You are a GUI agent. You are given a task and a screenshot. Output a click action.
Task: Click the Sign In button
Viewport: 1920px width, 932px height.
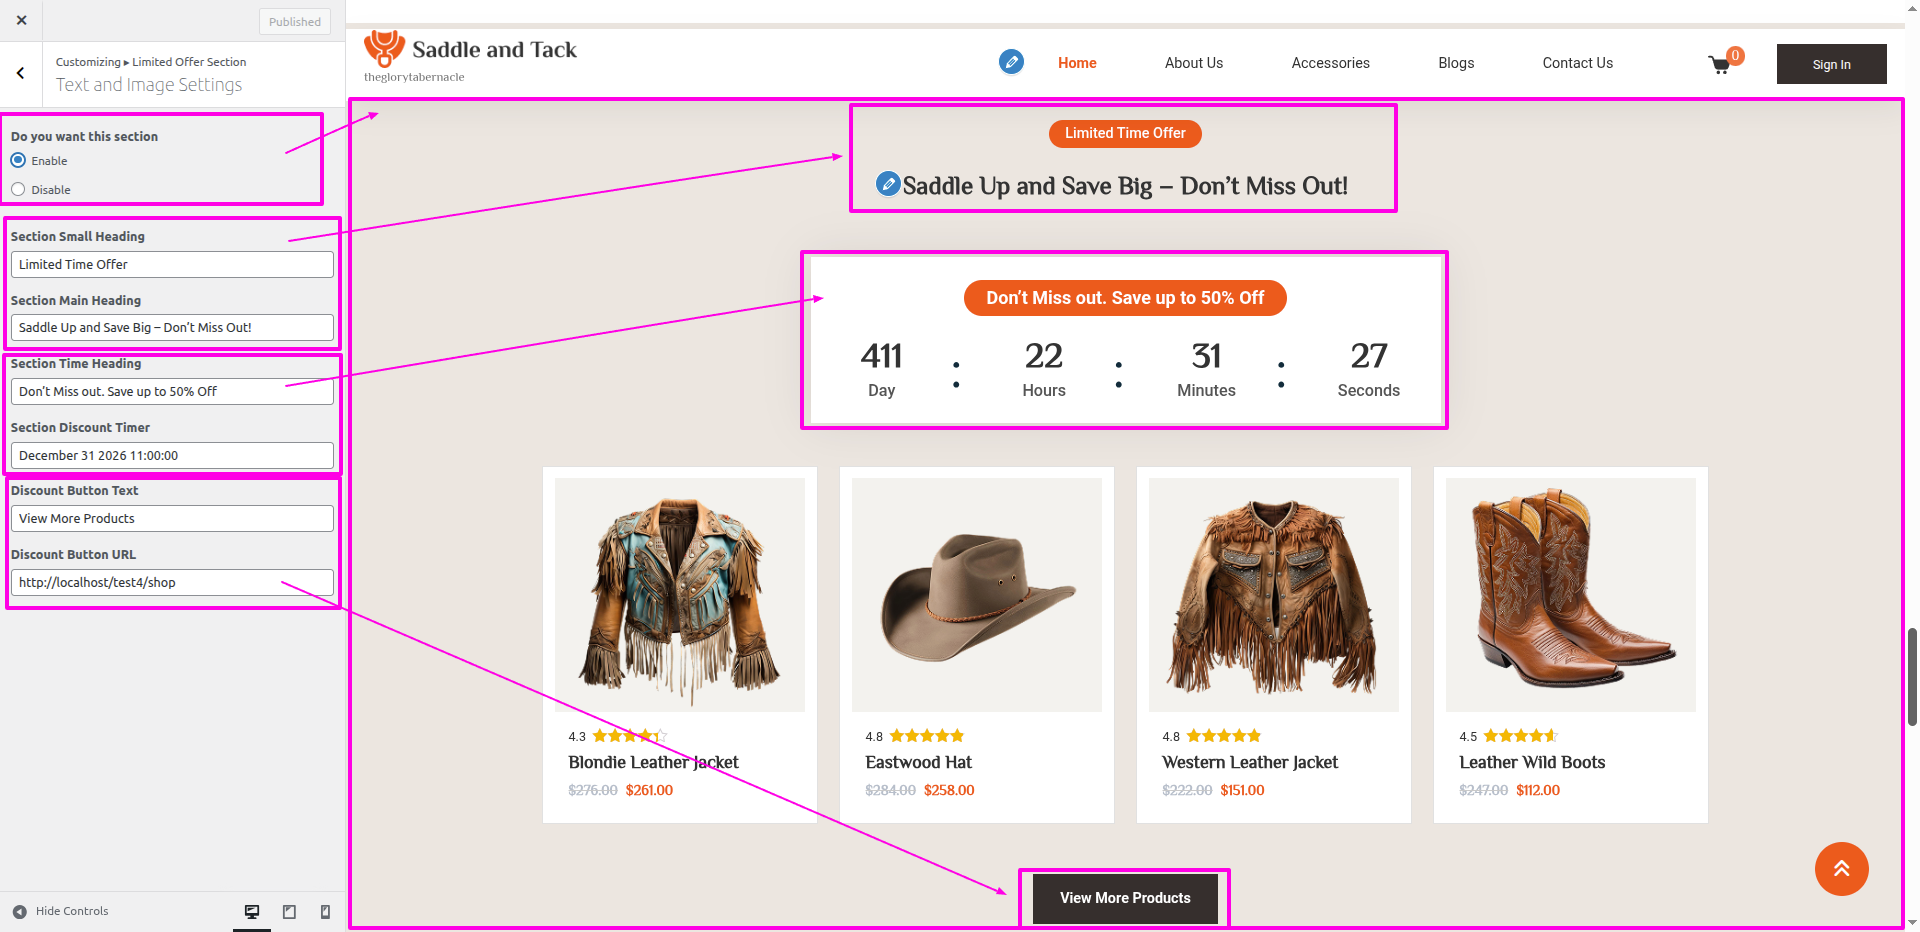(1831, 64)
